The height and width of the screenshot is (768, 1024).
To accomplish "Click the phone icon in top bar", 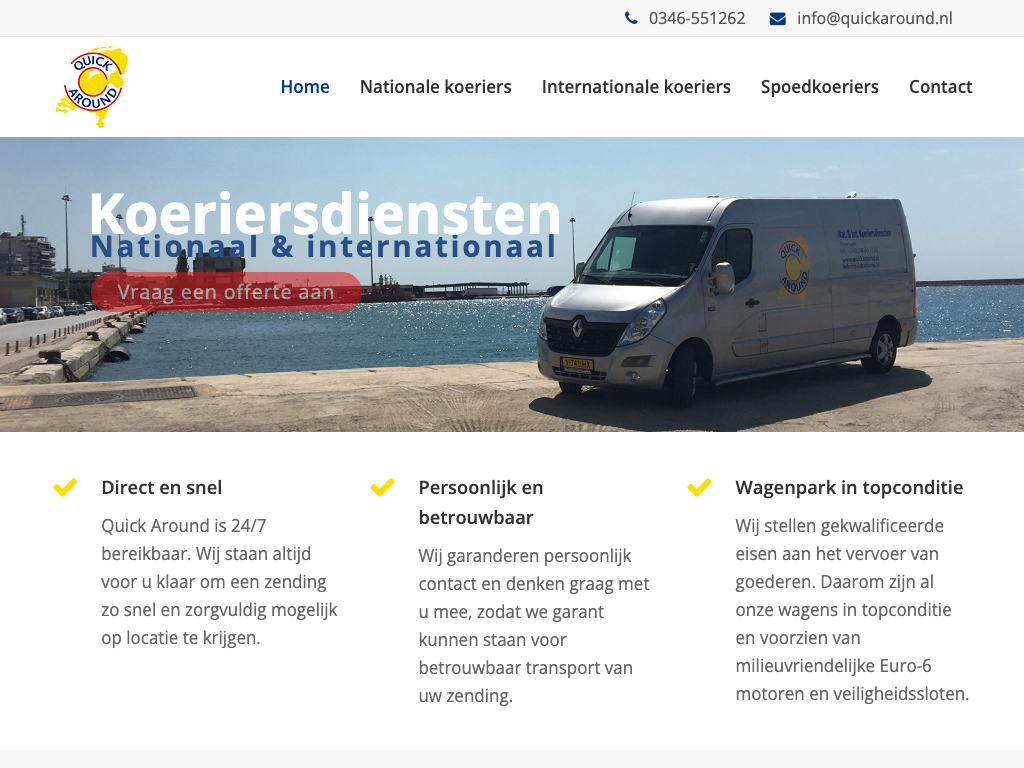I will pos(631,18).
